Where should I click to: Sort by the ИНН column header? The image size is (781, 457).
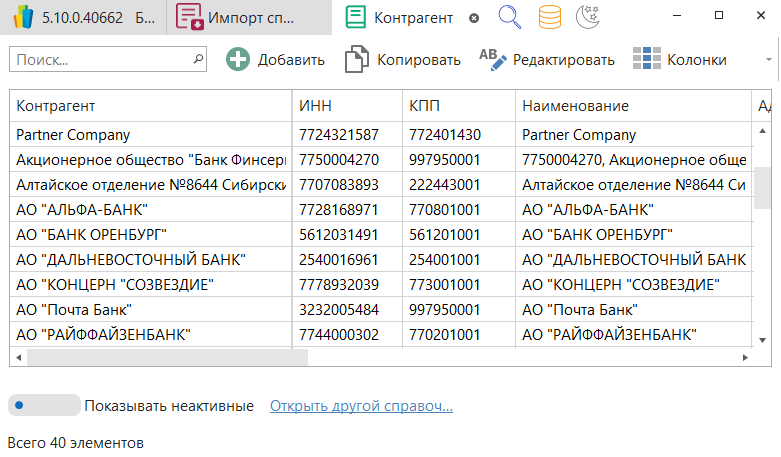[346, 106]
